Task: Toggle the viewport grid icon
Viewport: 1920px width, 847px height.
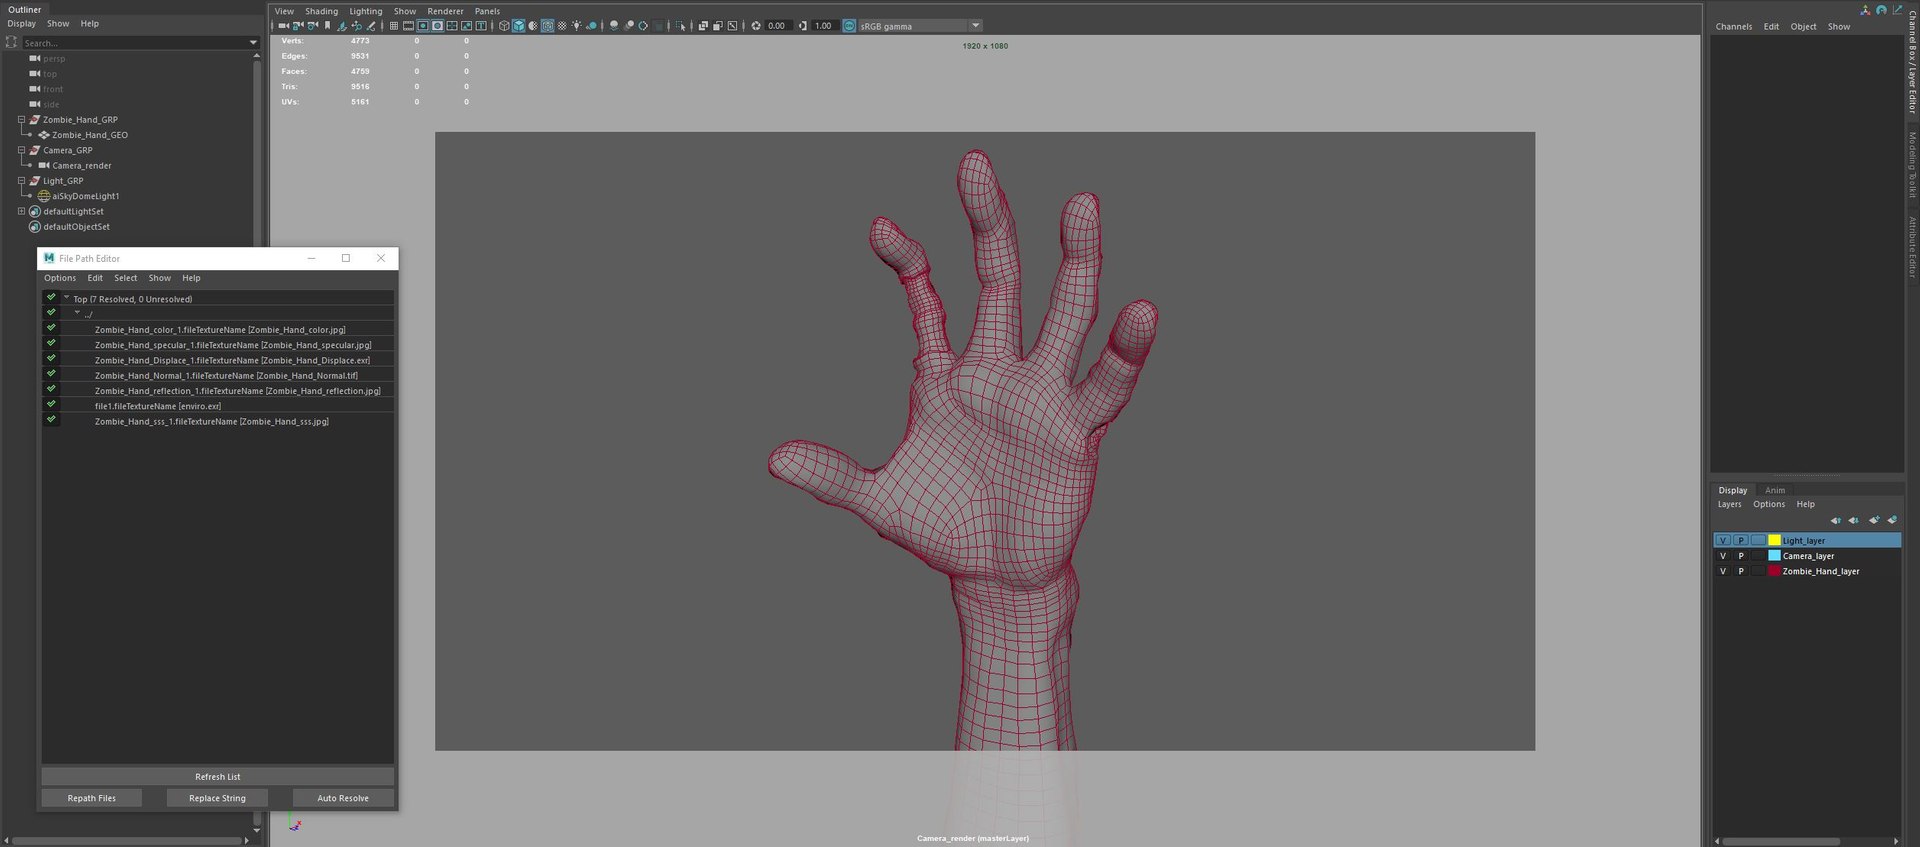Action: (x=394, y=26)
